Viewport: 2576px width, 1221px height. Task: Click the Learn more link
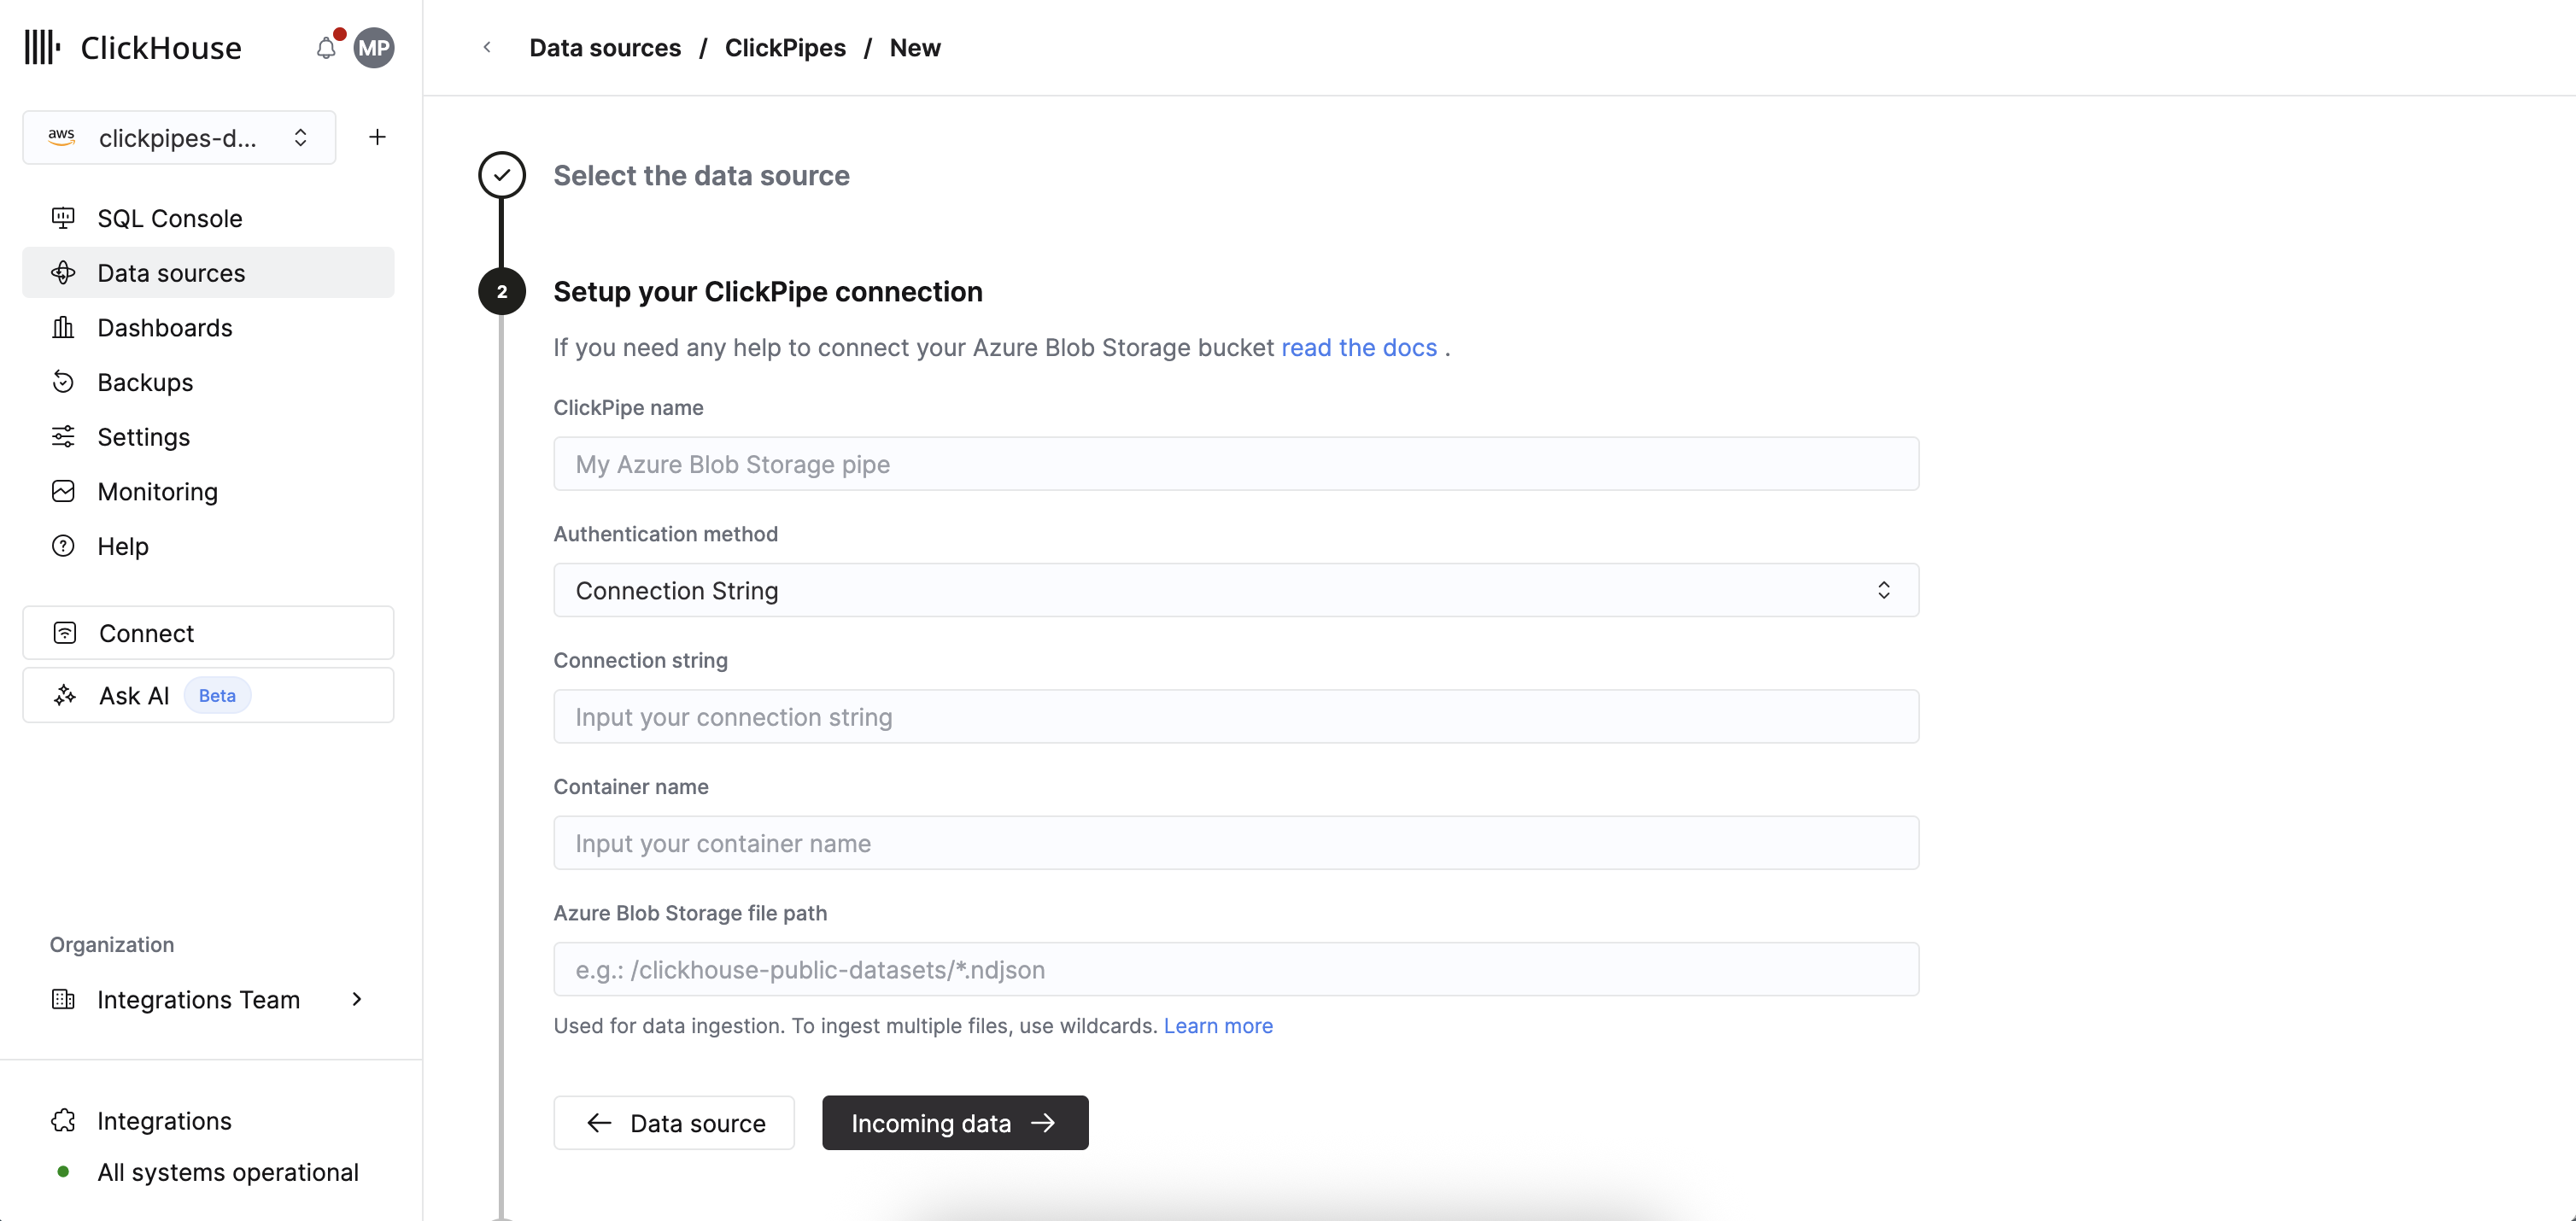pyautogui.click(x=1217, y=1025)
